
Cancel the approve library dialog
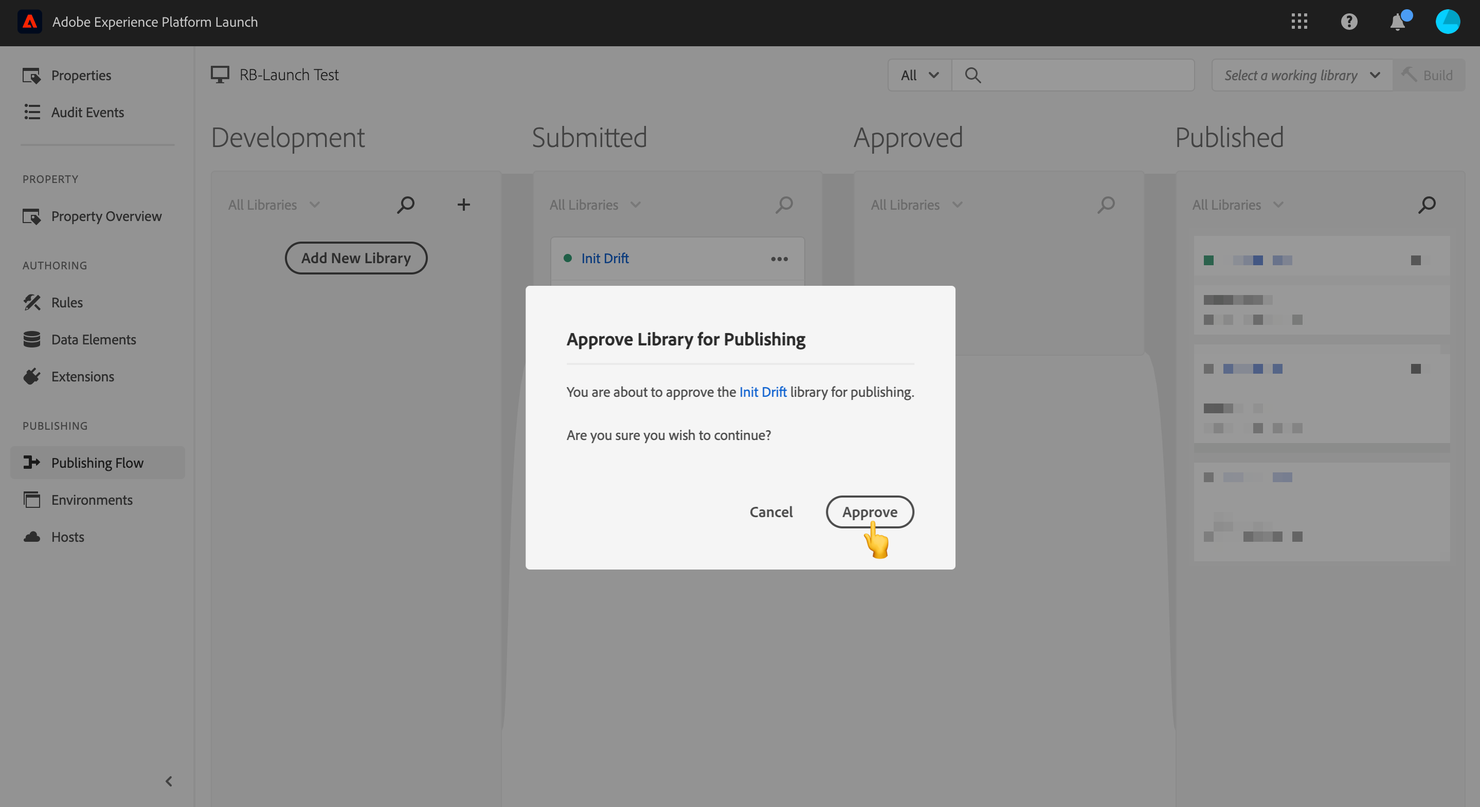[x=771, y=512]
